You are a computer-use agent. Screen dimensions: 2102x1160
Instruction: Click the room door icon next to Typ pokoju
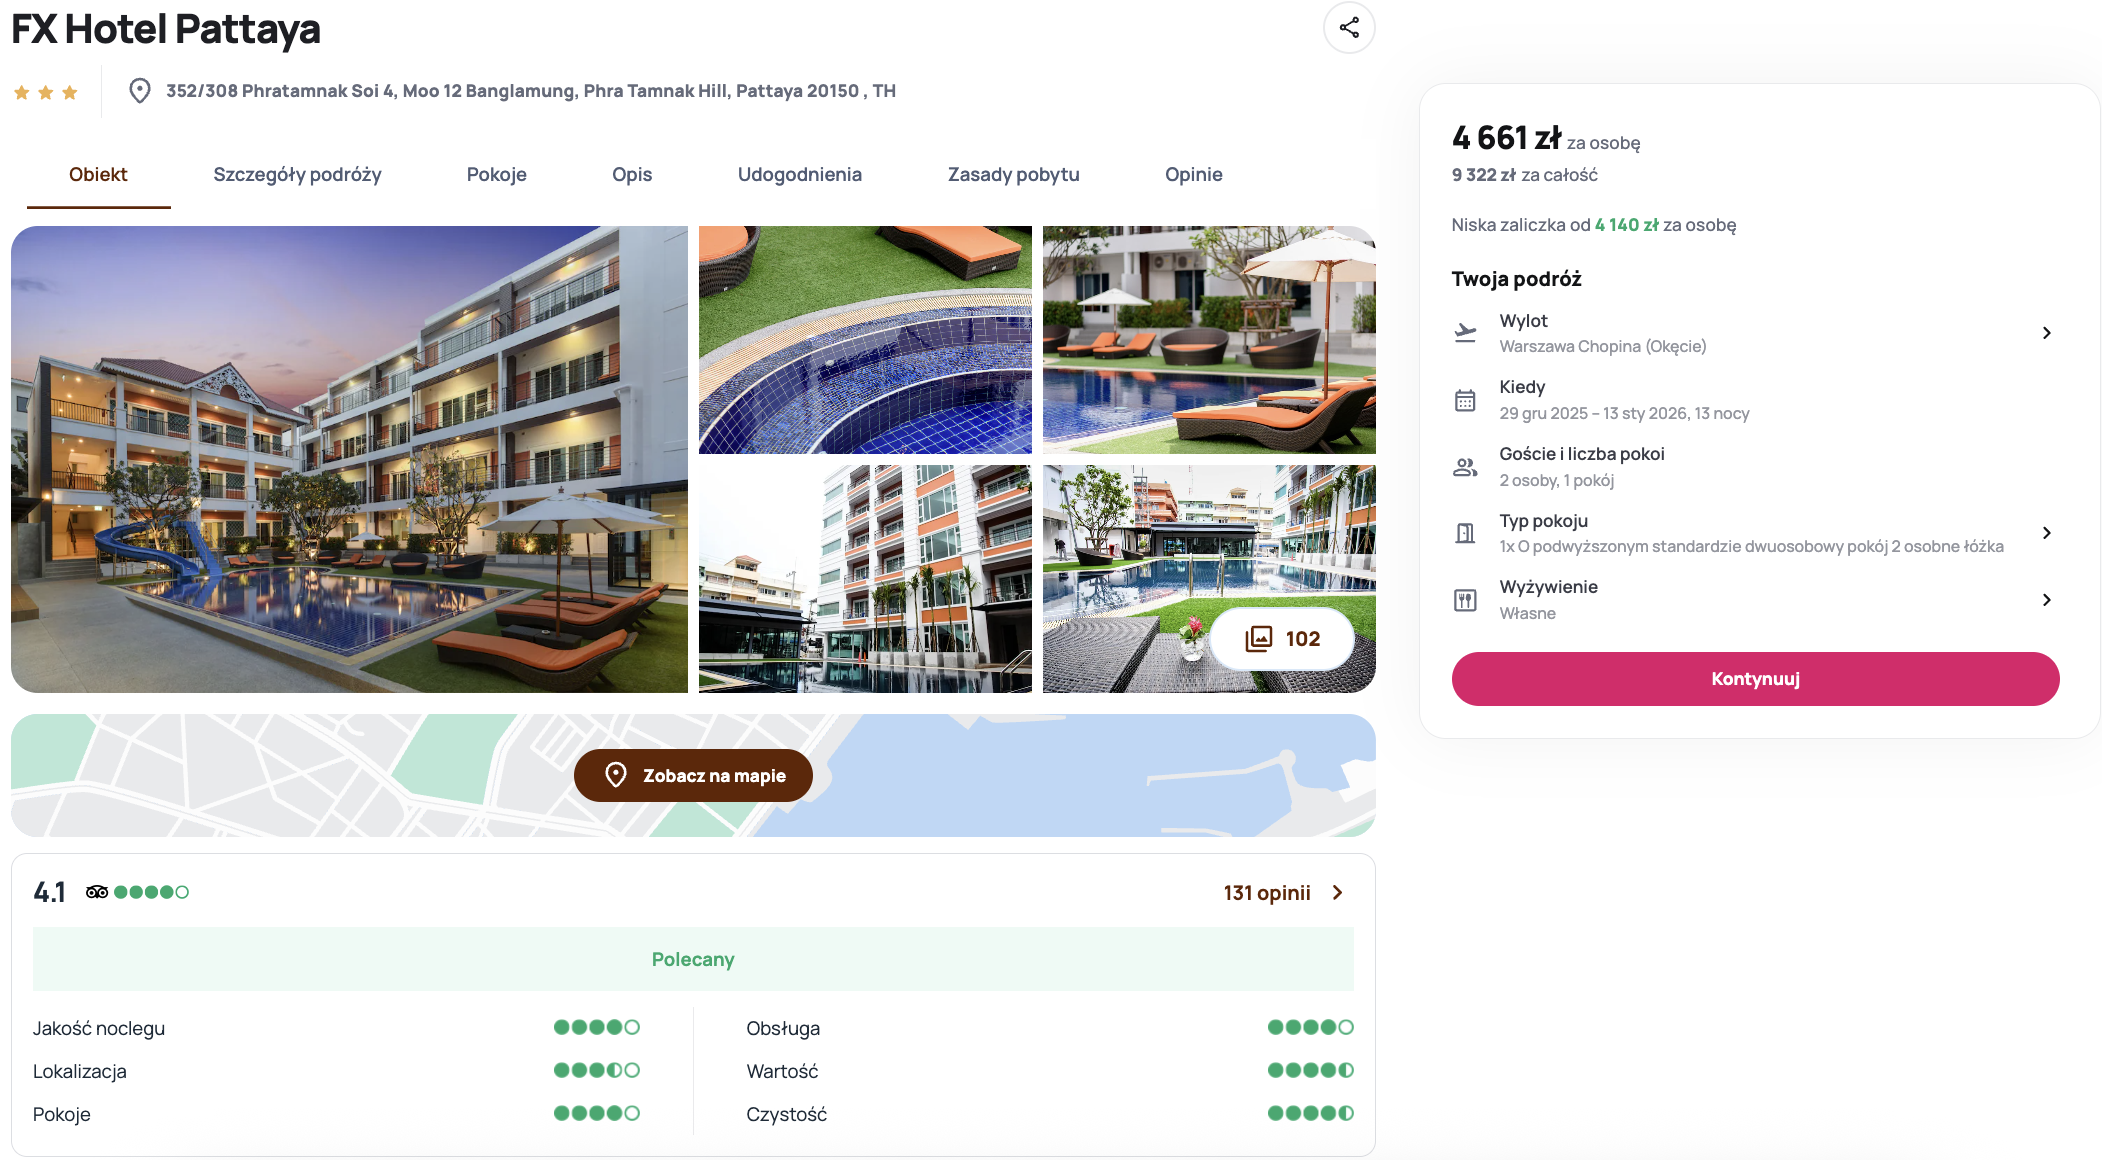click(x=1465, y=533)
